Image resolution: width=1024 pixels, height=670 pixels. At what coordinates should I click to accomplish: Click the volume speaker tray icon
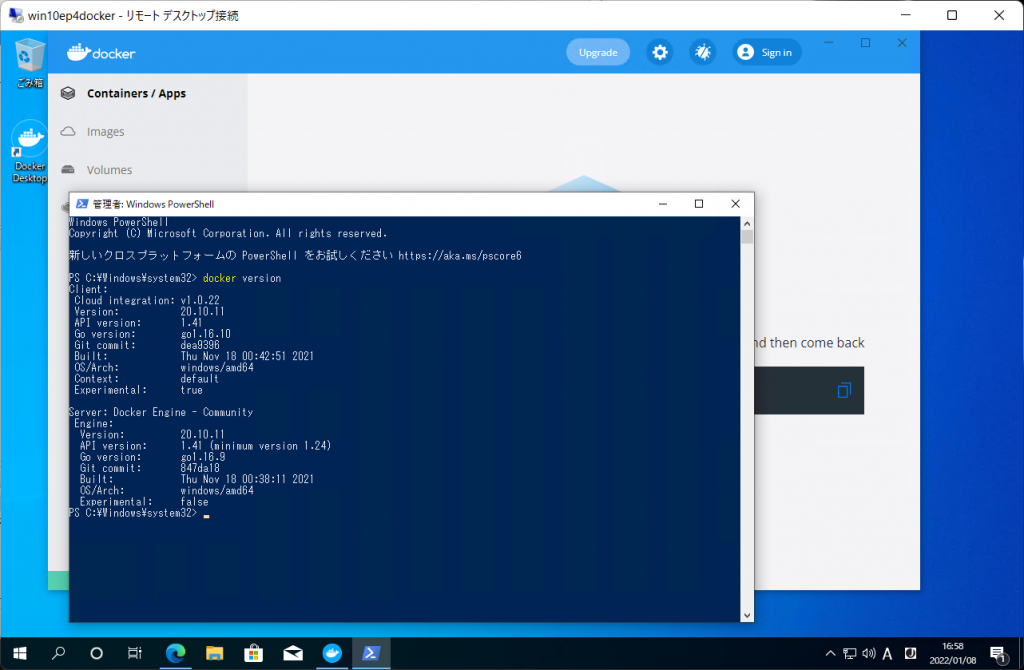click(x=869, y=653)
